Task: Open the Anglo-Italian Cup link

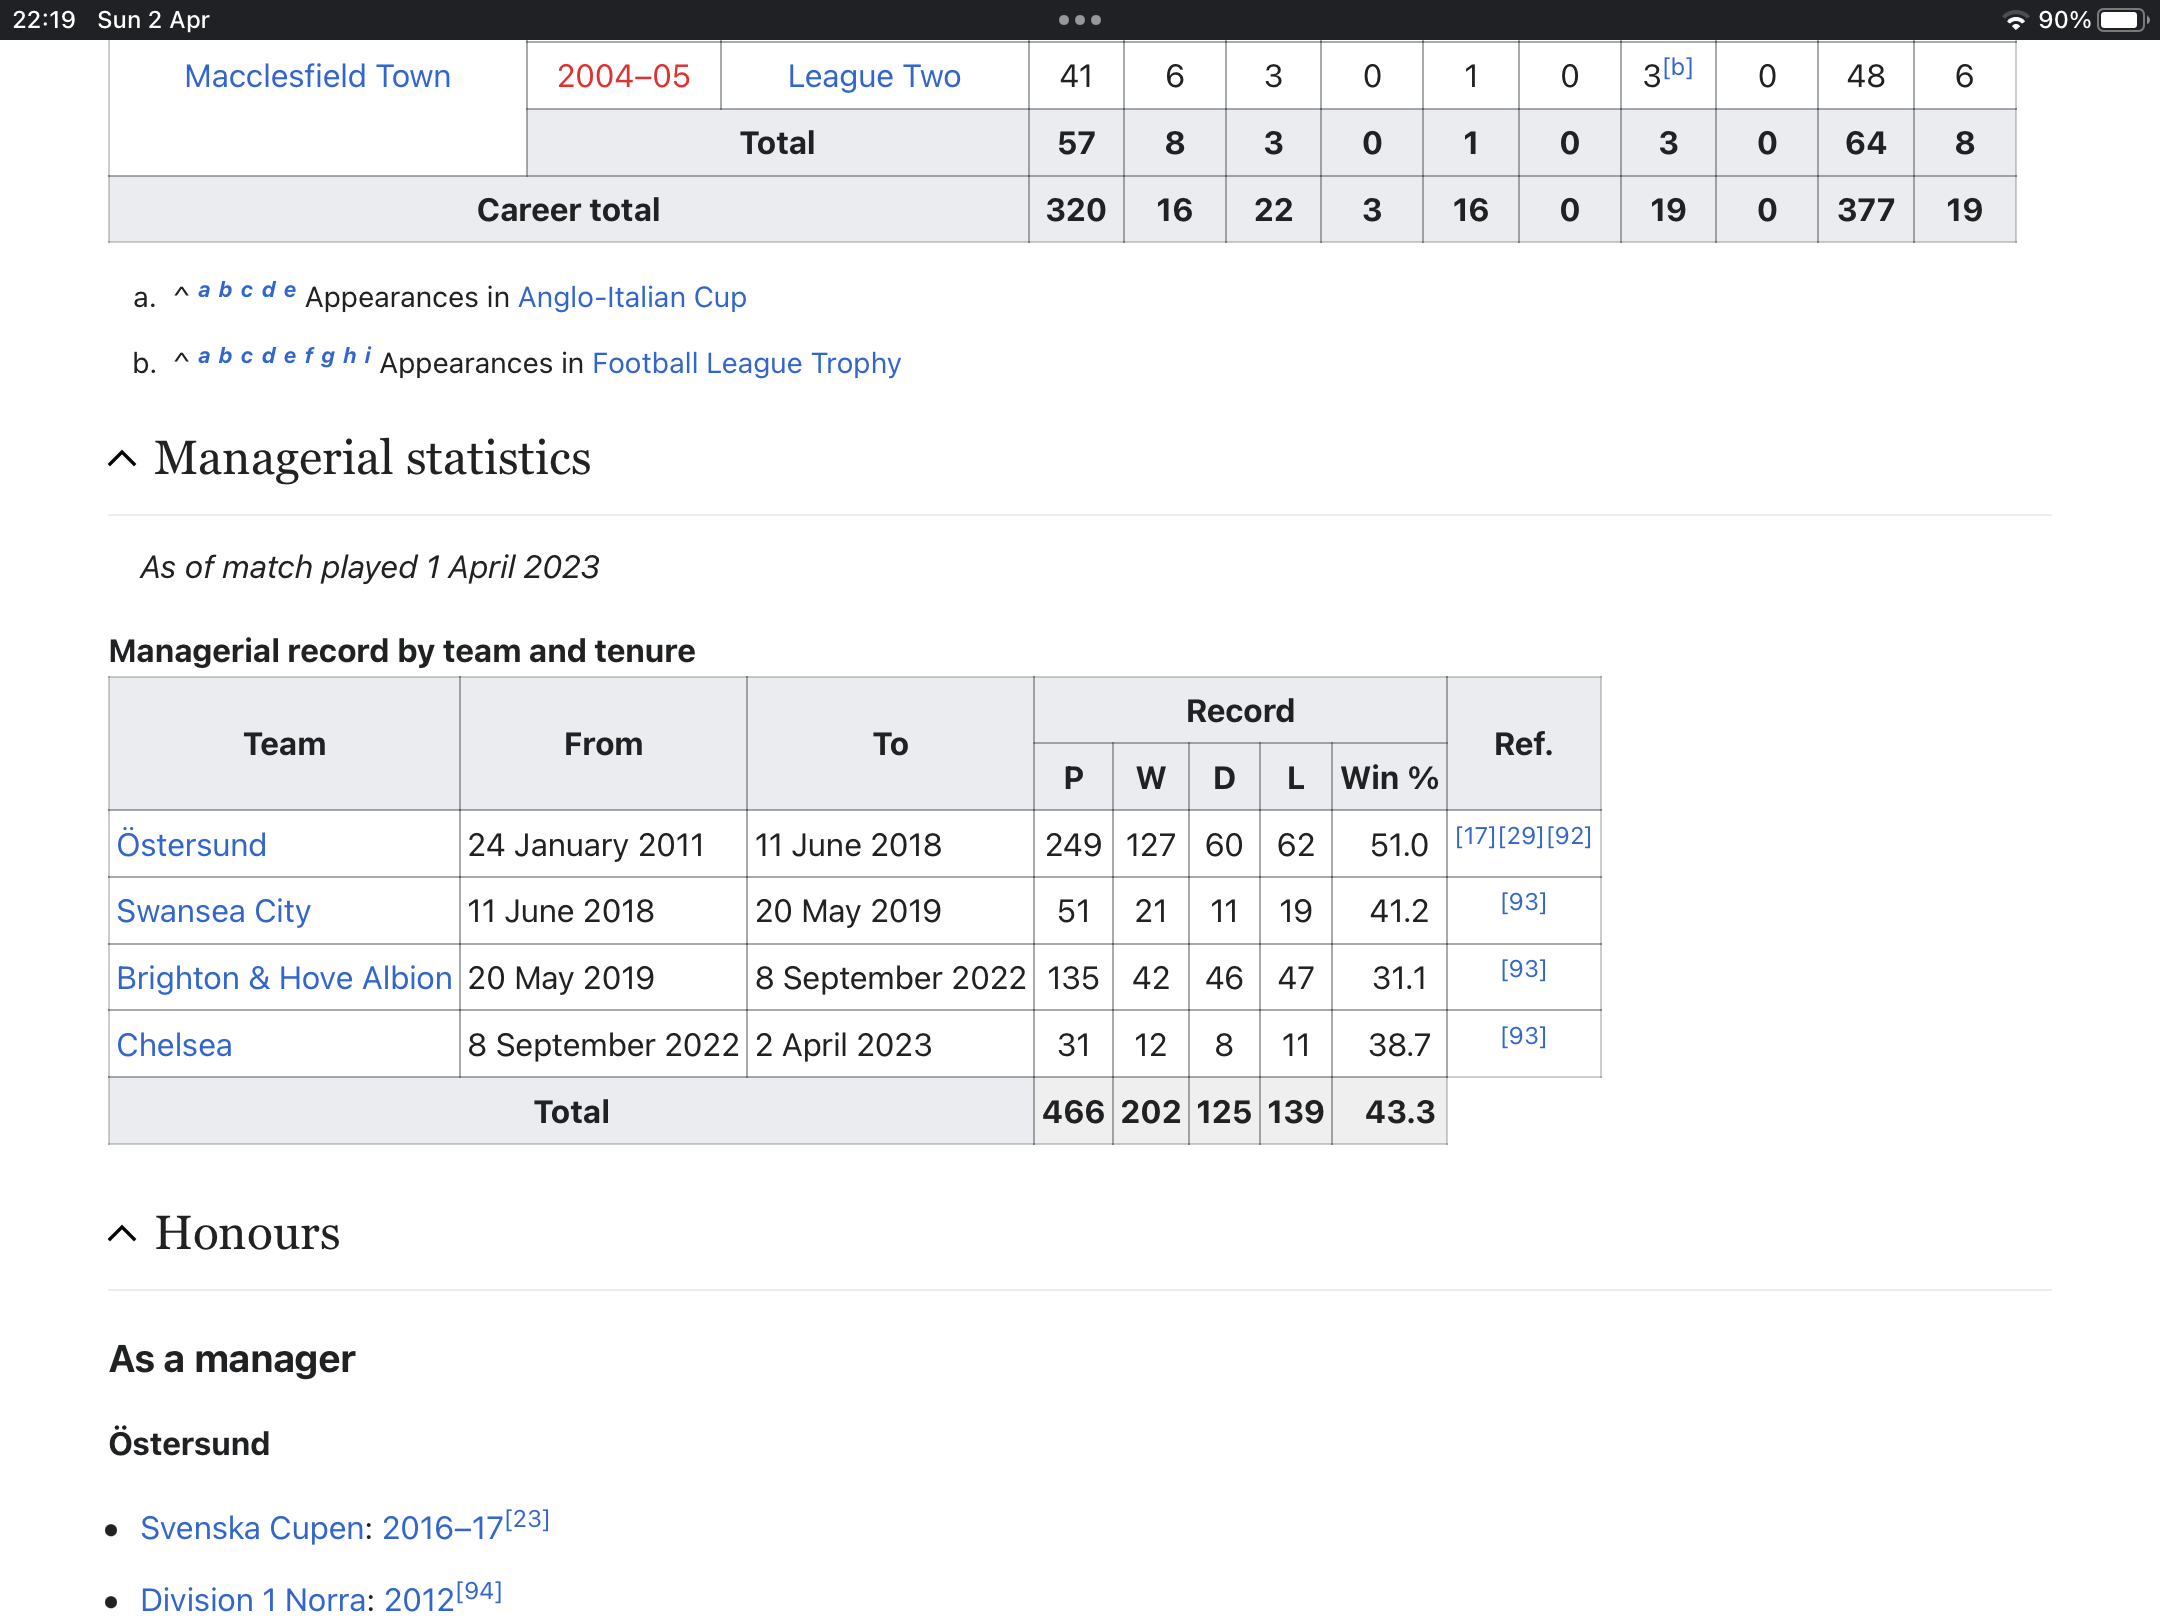Action: pyautogui.click(x=632, y=297)
